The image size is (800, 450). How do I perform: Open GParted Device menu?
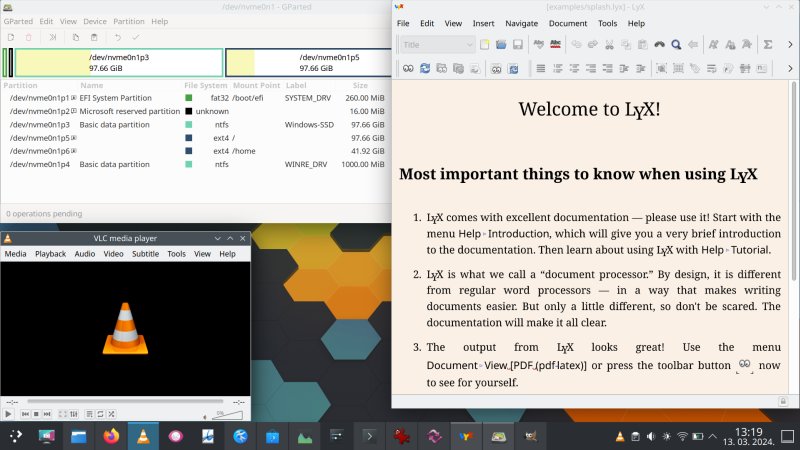tap(95, 21)
